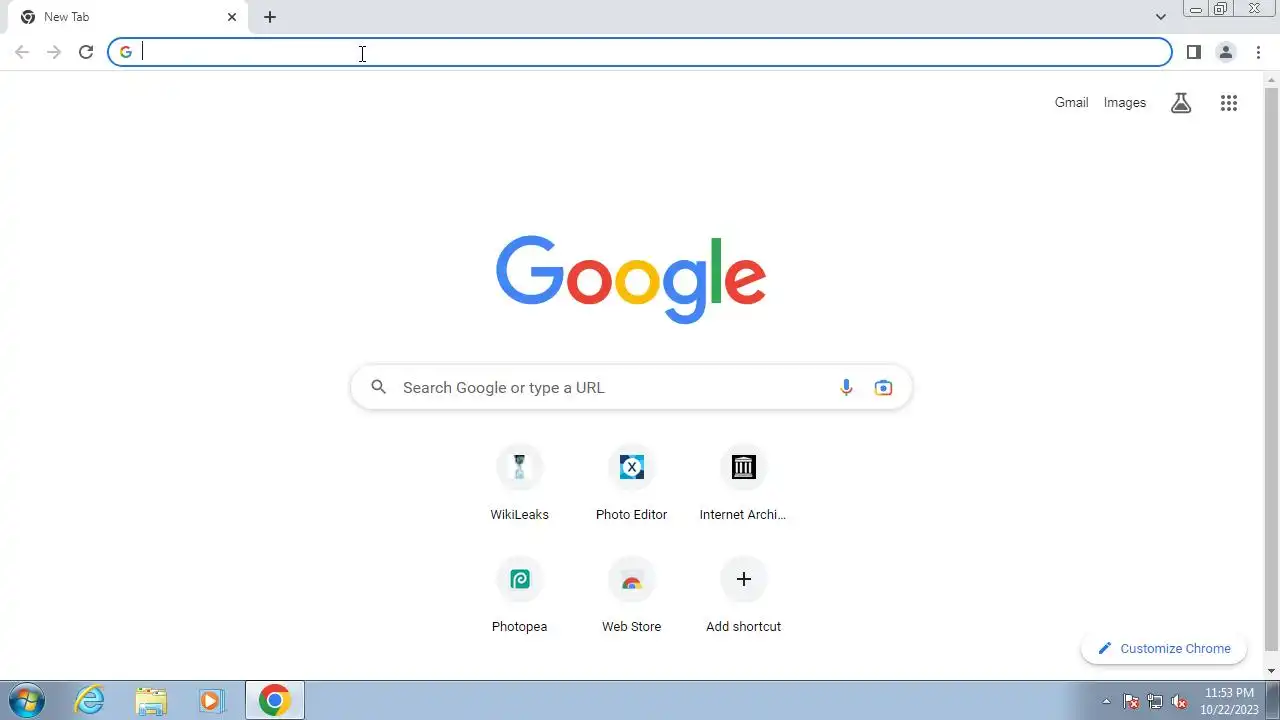Search by image with camera icon

(x=883, y=387)
